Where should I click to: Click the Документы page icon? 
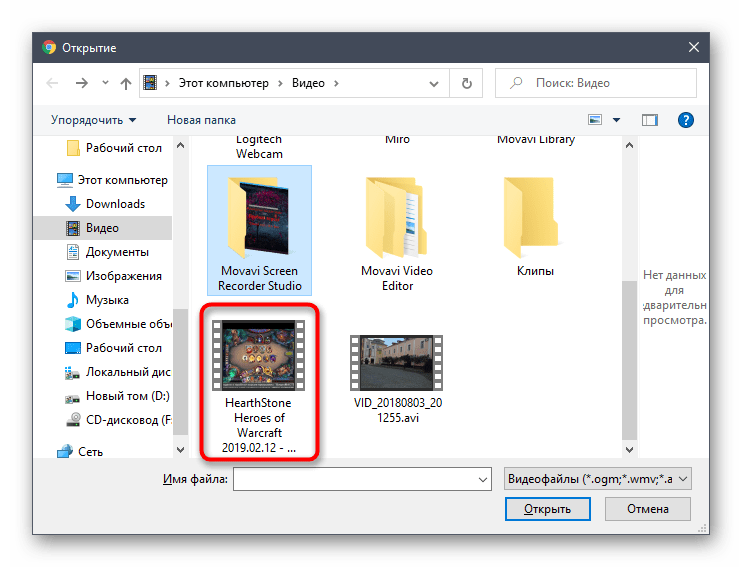(72, 252)
